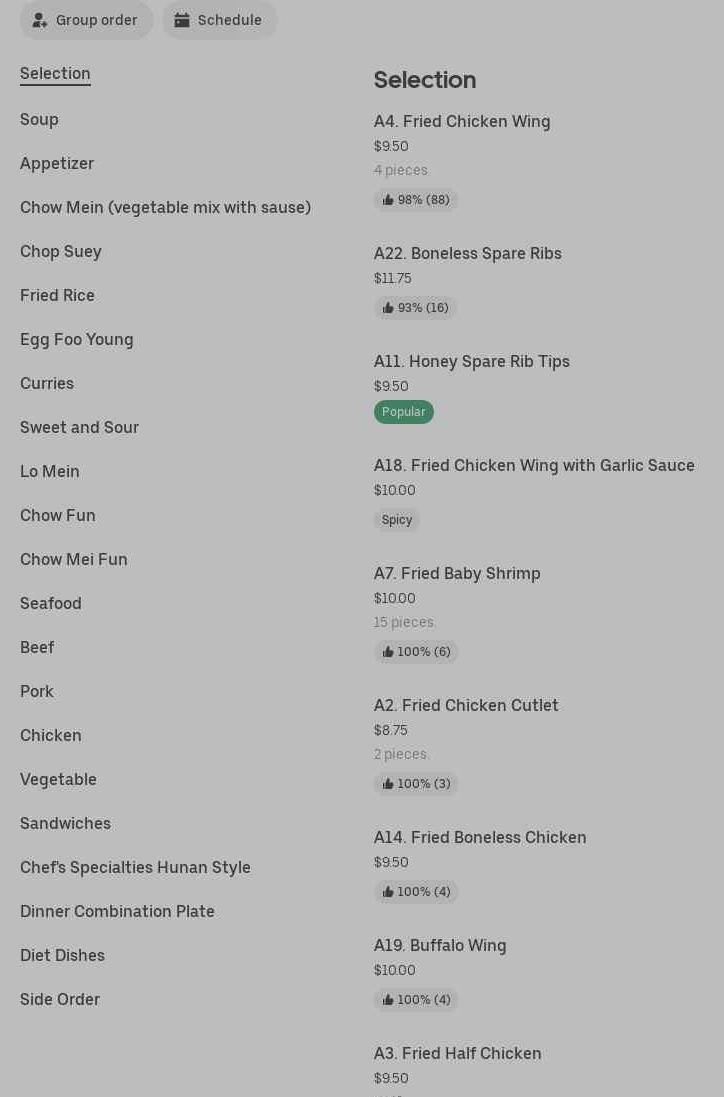Click thumbs-up rating on Fried Baby Shrimp
The width and height of the screenshot is (724, 1097).
coord(416,652)
